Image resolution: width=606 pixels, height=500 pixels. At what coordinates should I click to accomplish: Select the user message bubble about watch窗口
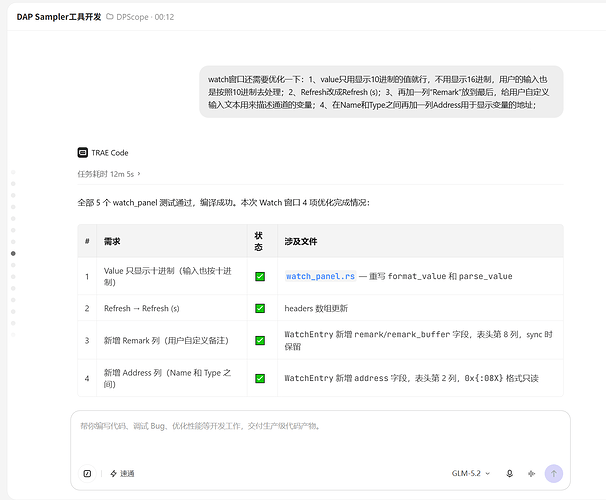pos(381,92)
